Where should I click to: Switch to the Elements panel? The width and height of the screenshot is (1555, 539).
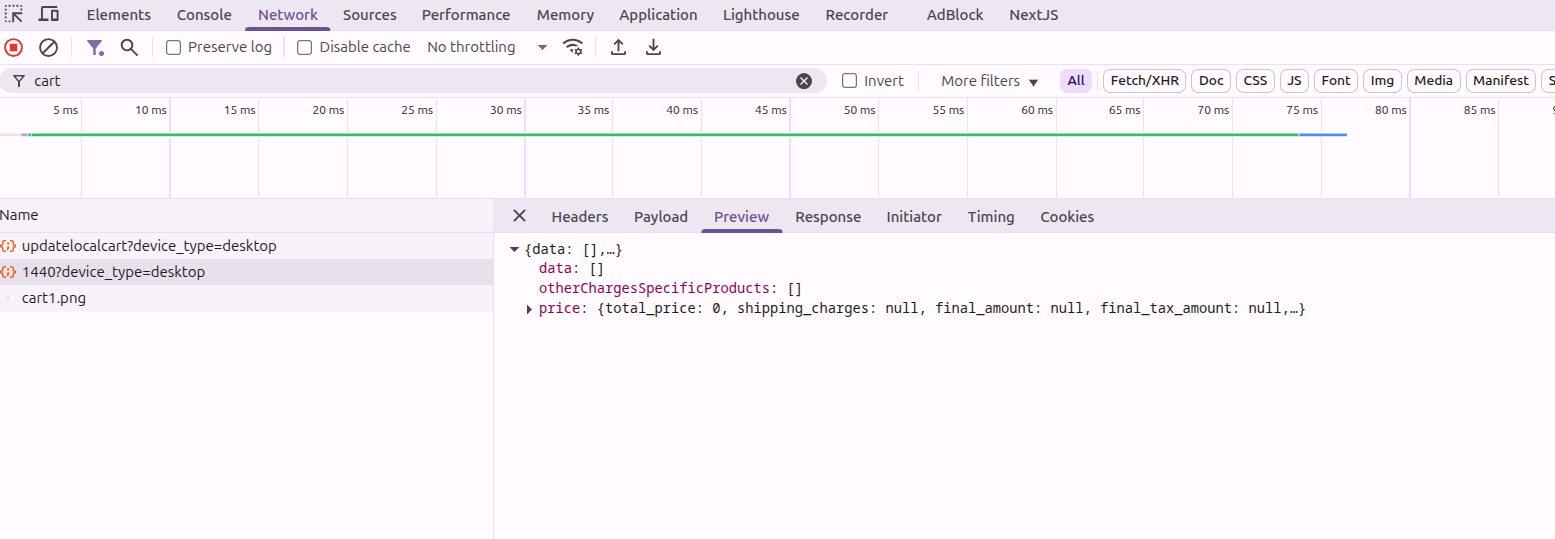[119, 15]
